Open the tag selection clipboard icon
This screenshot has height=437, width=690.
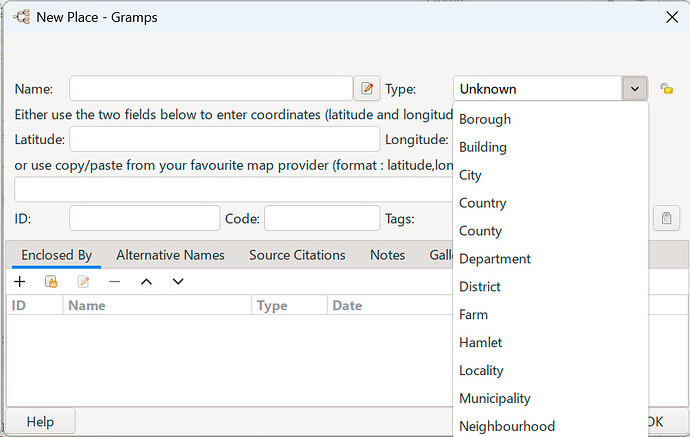(666, 218)
